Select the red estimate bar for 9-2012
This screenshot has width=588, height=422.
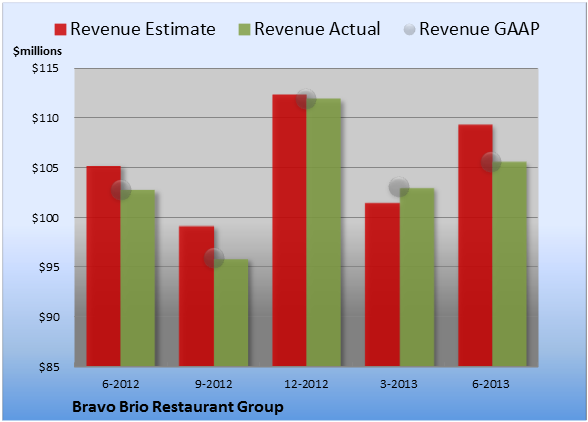(x=196, y=296)
